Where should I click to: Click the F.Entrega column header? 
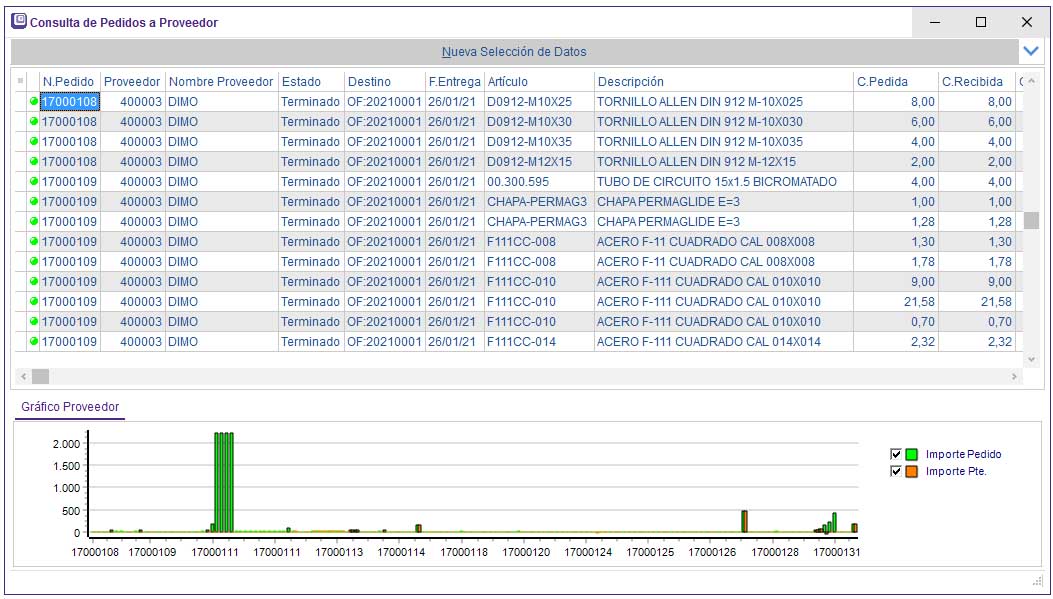(x=454, y=82)
